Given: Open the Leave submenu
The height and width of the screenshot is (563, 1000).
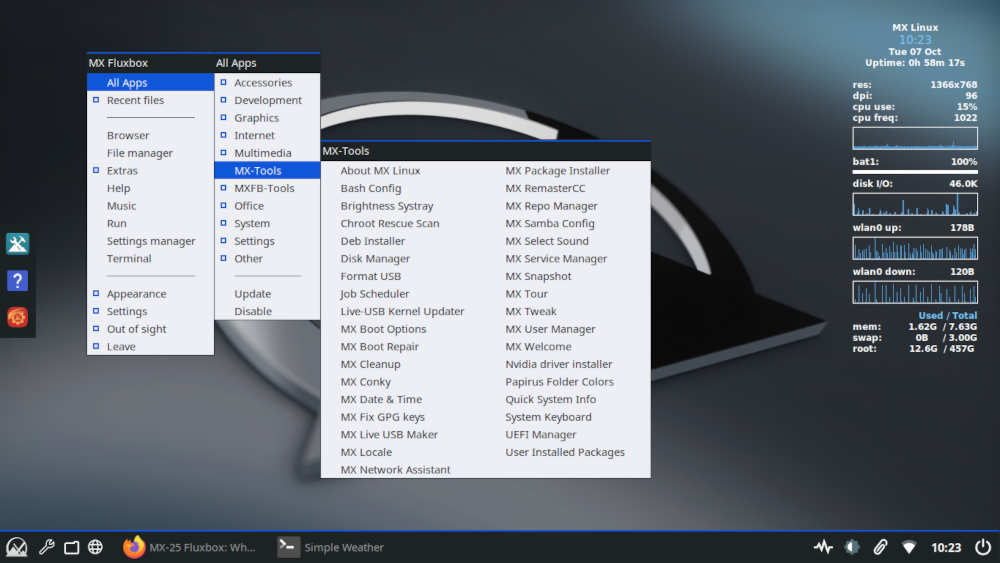Looking at the screenshot, I should (121, 347).
